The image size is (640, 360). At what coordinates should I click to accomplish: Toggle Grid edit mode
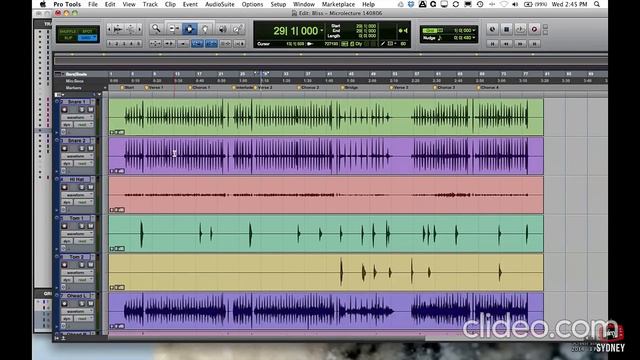click(88, 38)
